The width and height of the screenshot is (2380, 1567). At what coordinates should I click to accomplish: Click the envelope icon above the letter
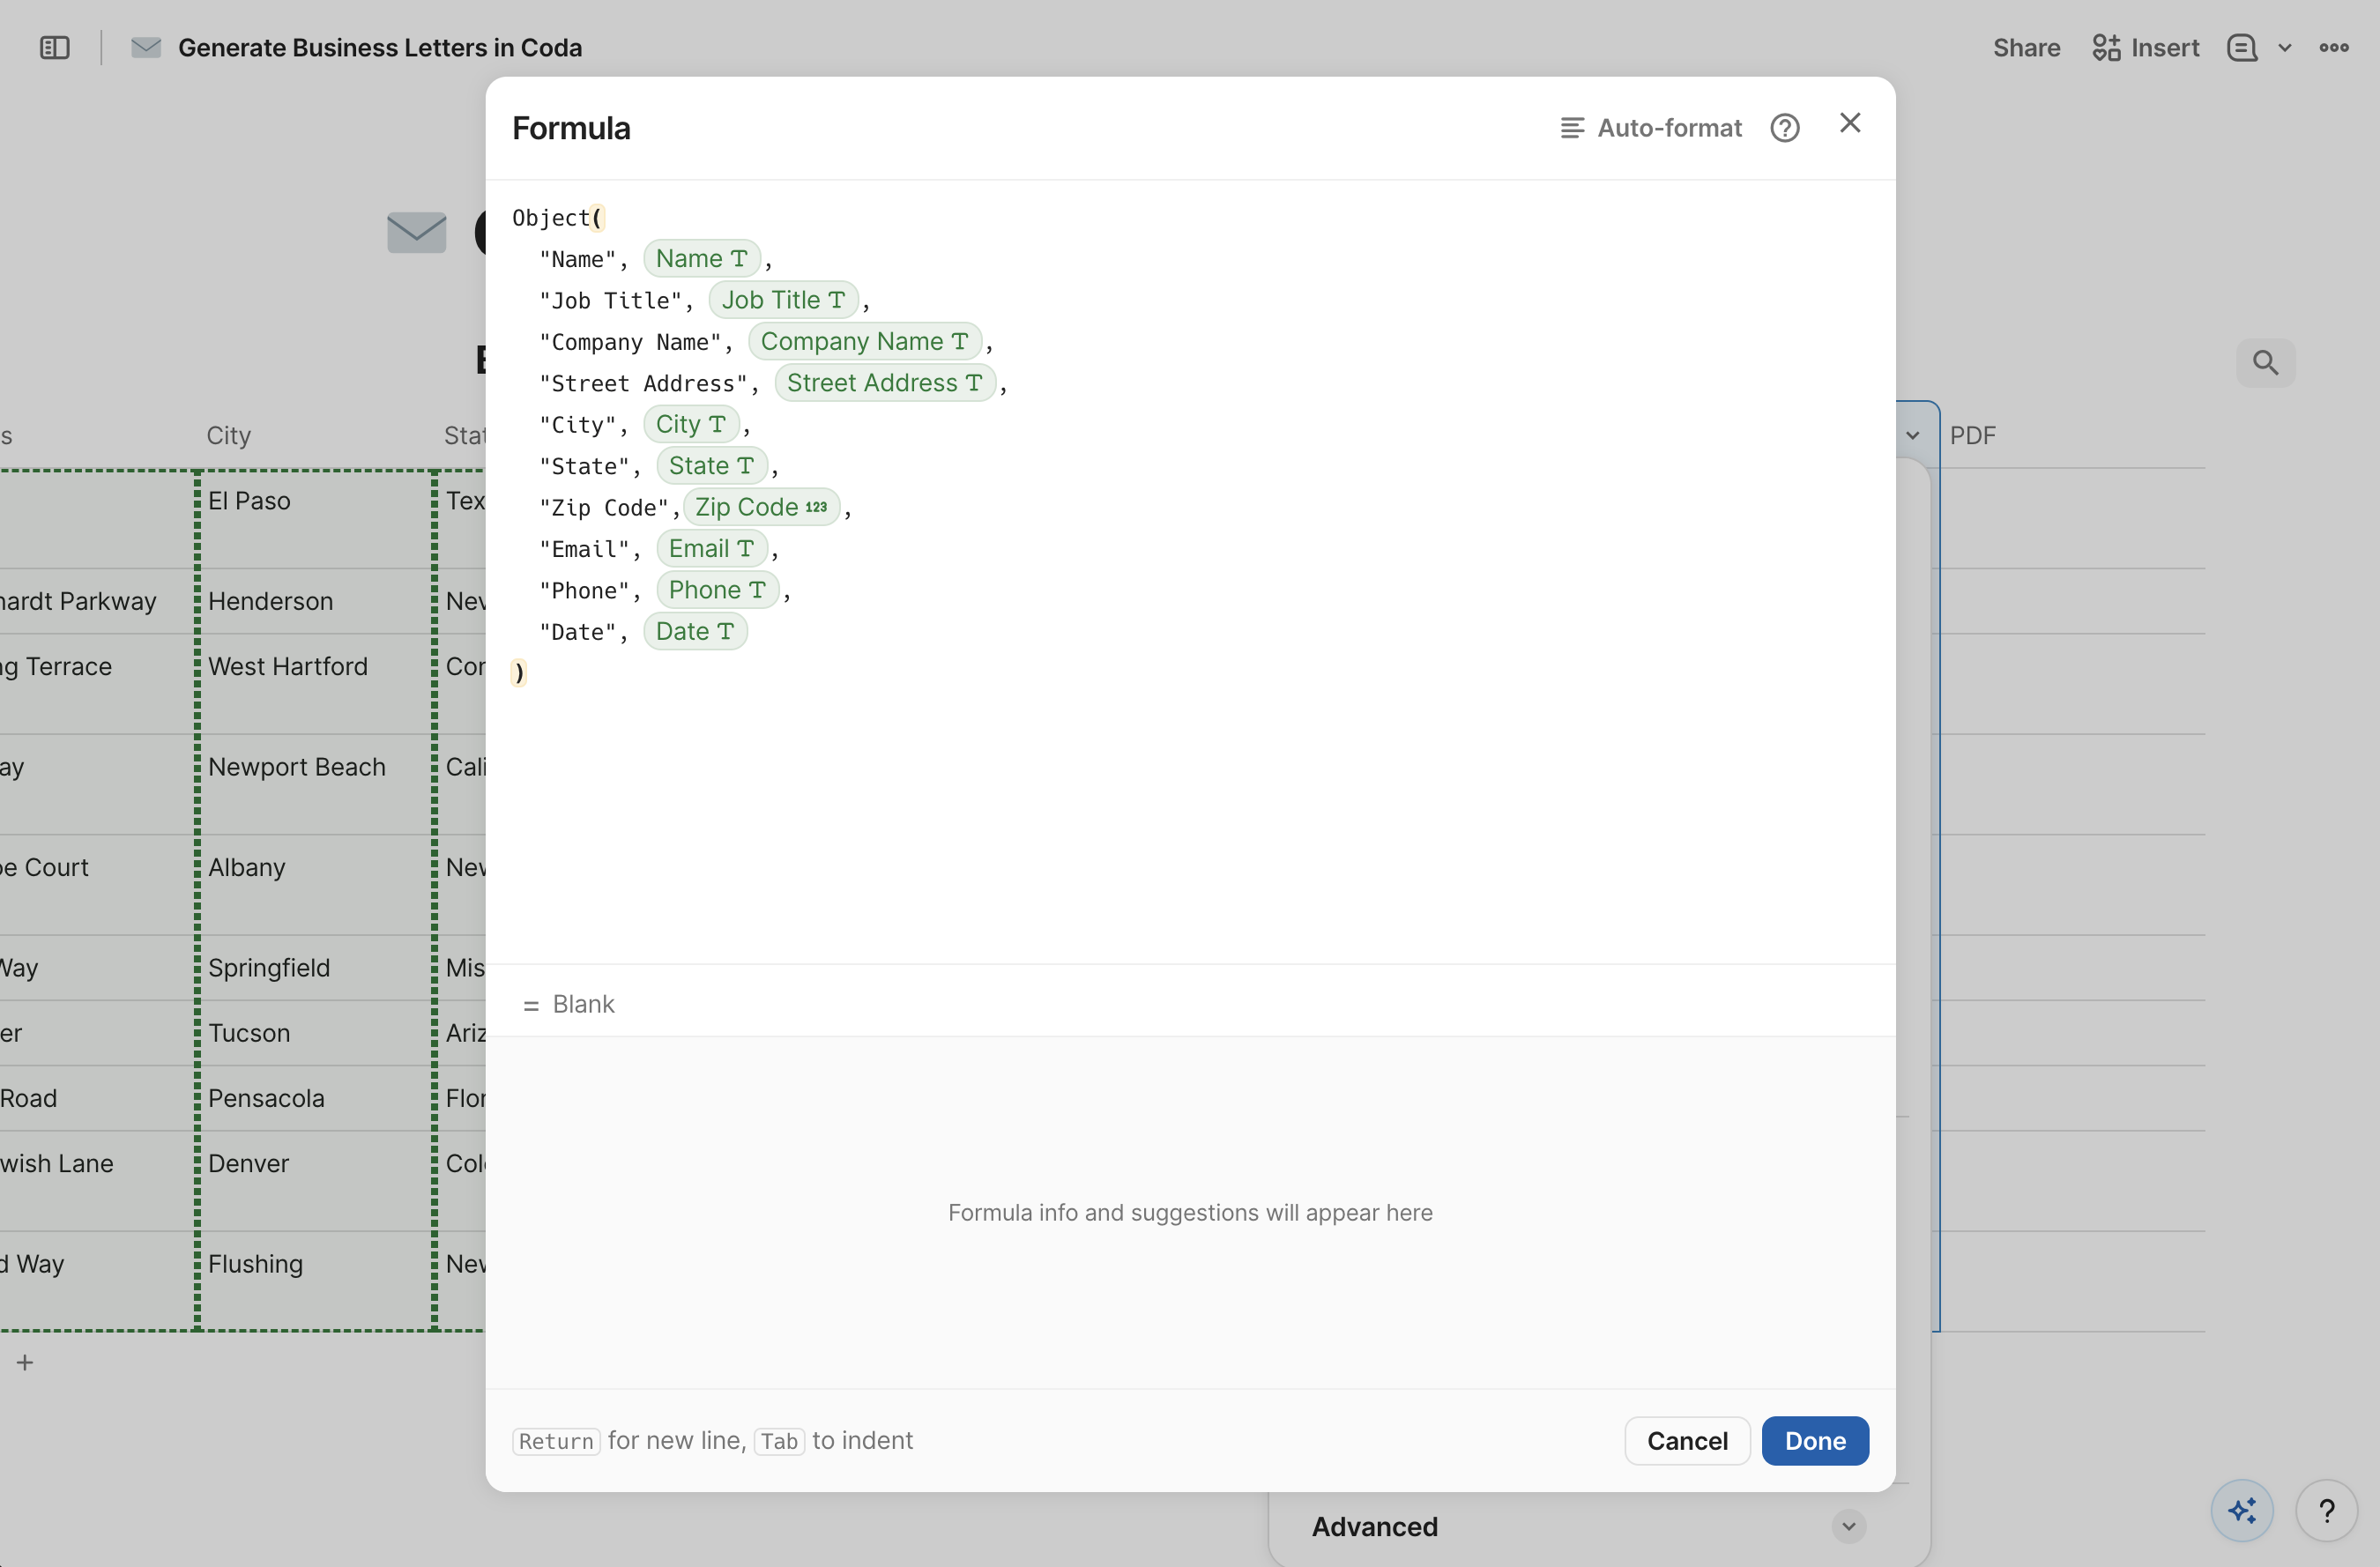click(417, 232)
